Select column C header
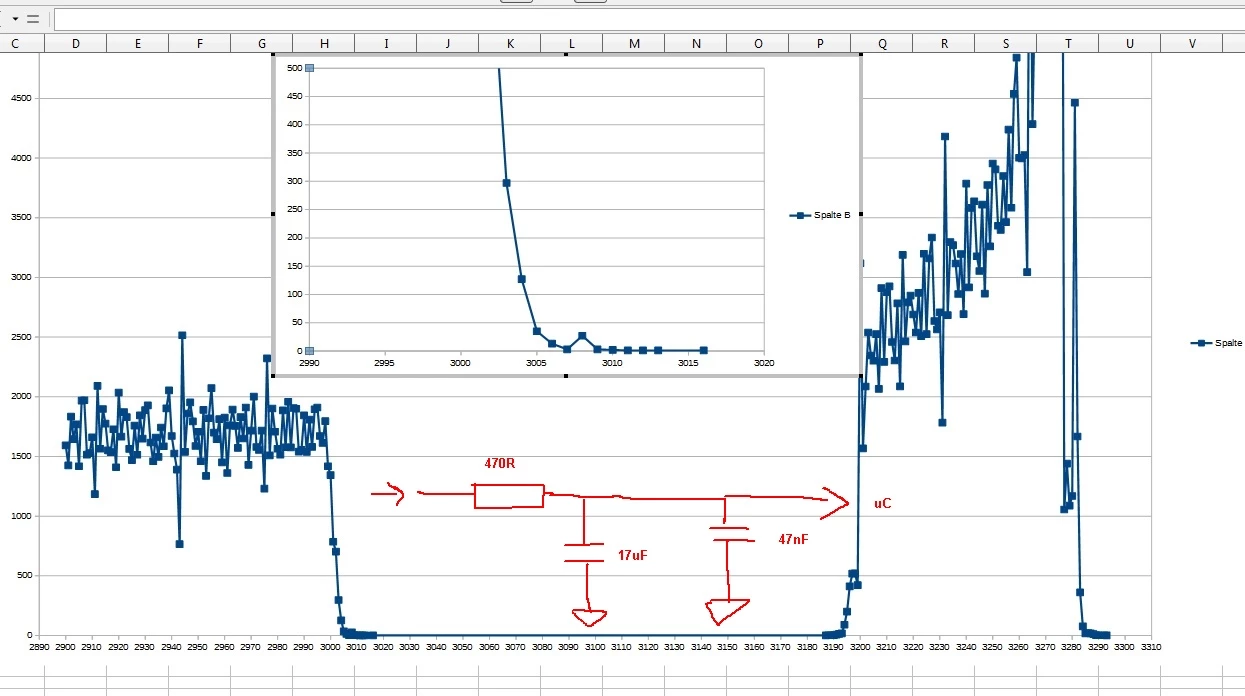Screen dimensions: 1245x696 [14, 43]
